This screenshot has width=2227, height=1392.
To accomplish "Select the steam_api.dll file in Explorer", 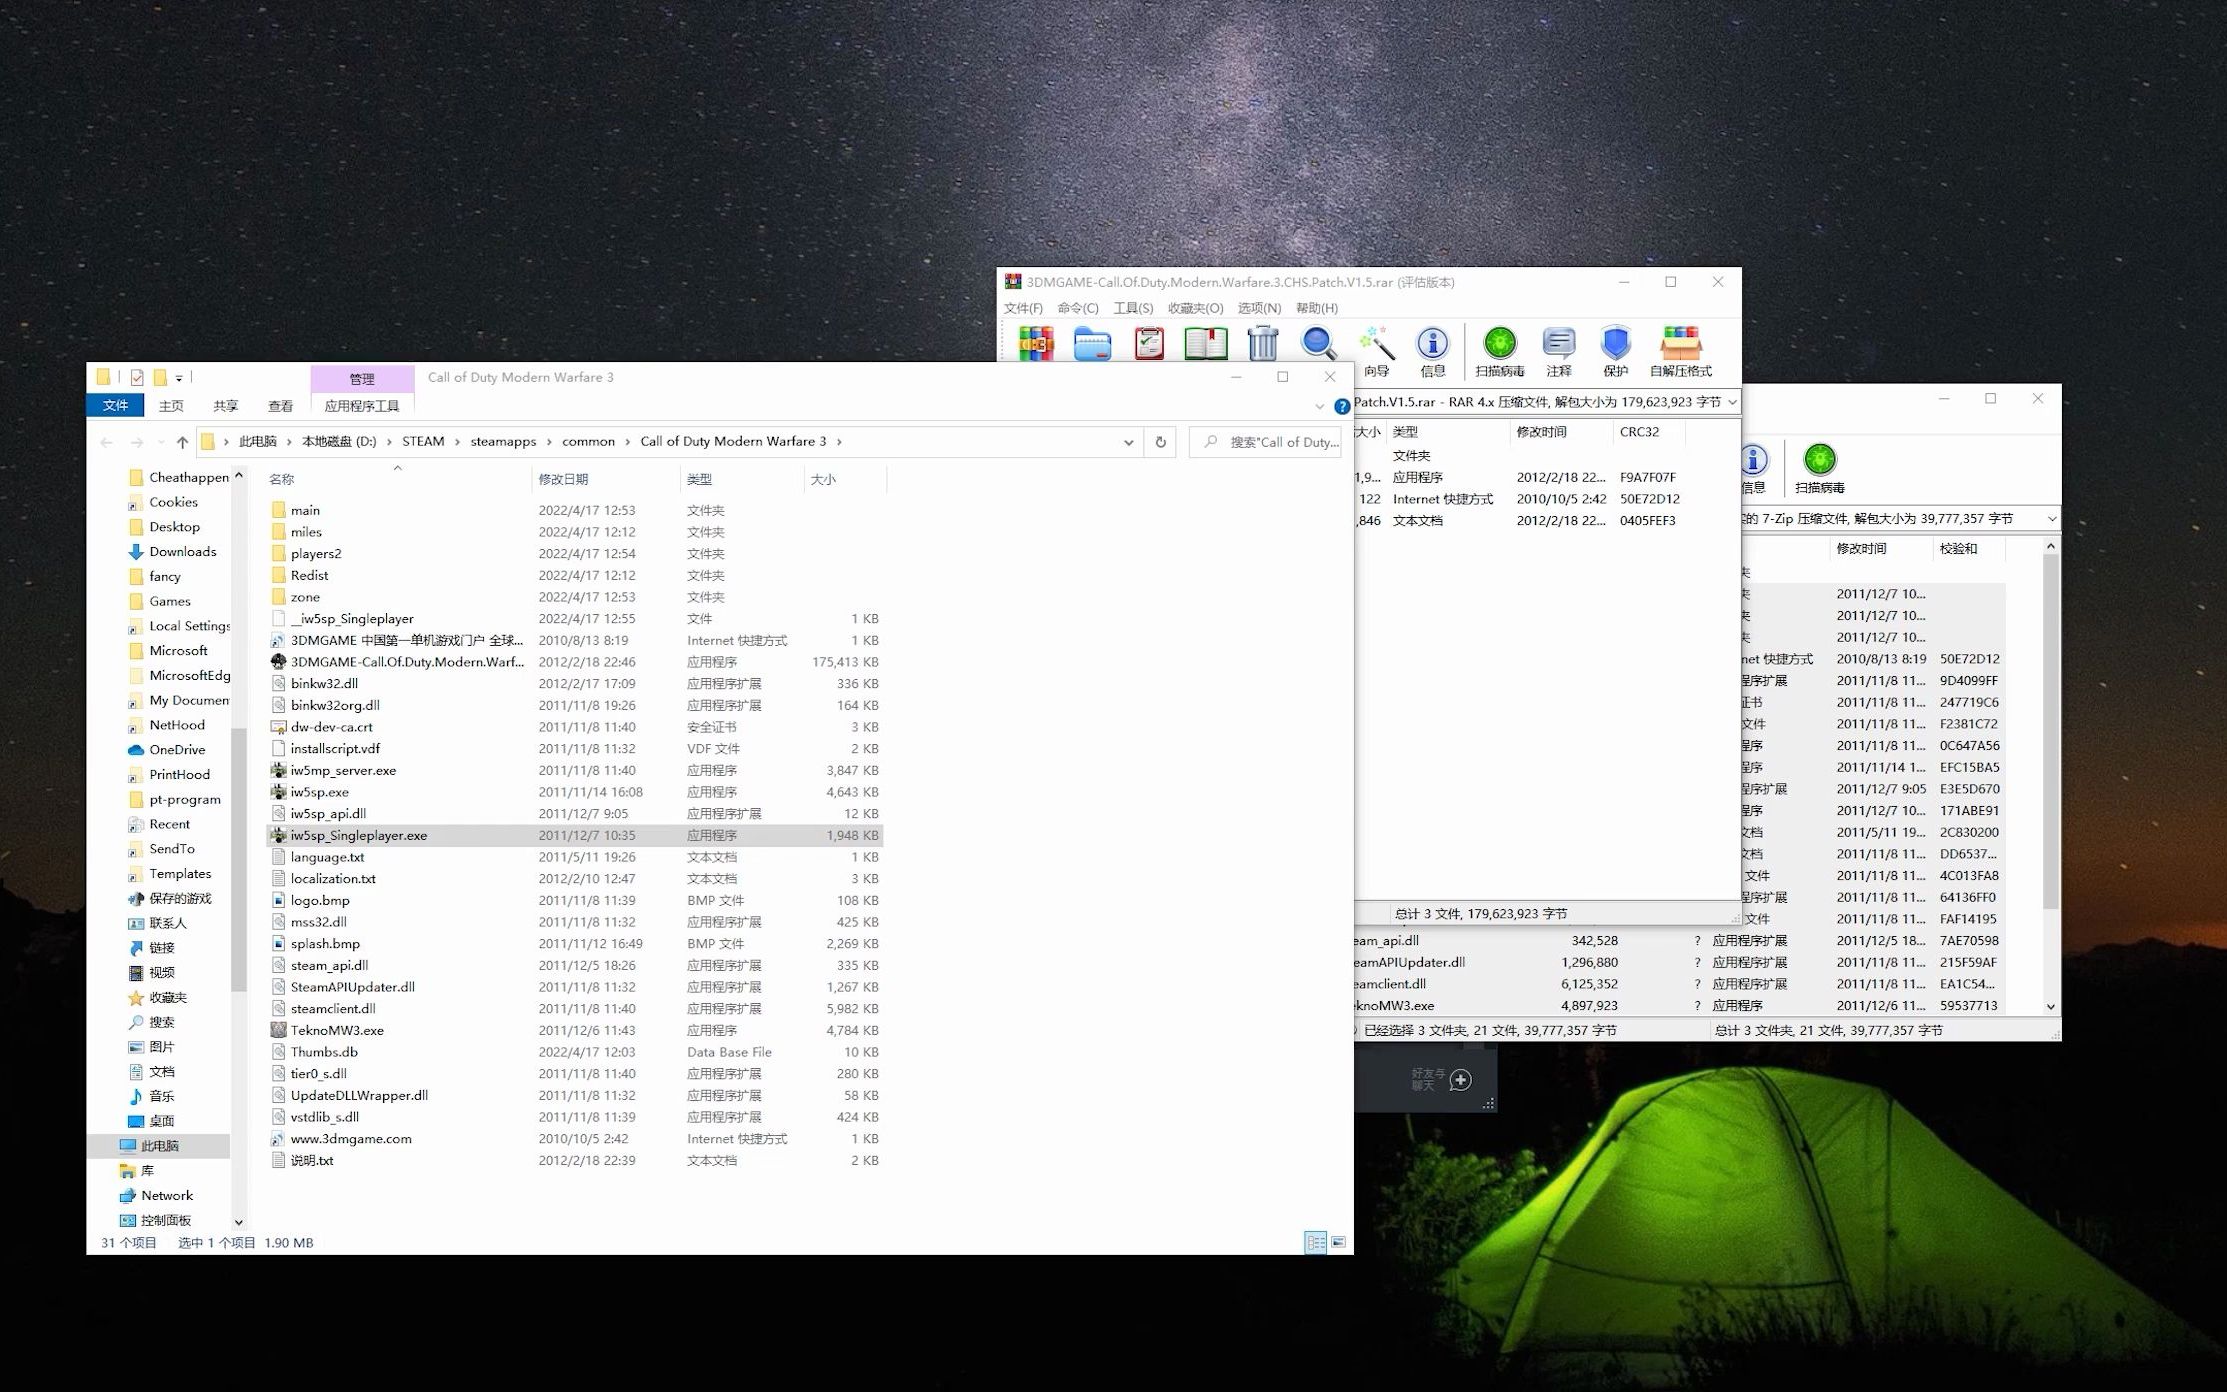I will tap(574, 965).
